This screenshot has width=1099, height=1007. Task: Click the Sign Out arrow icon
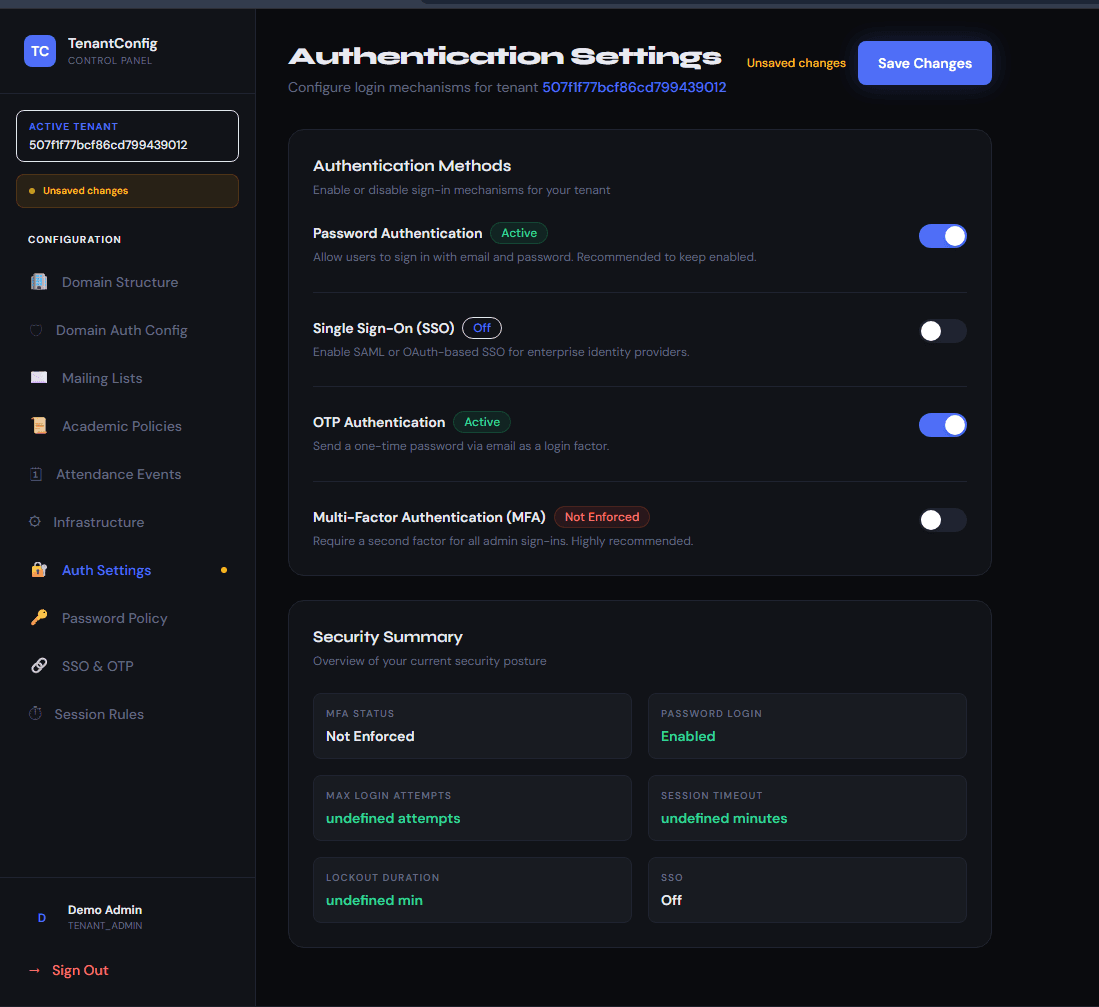pyautogui.click(x=34, y=971)
